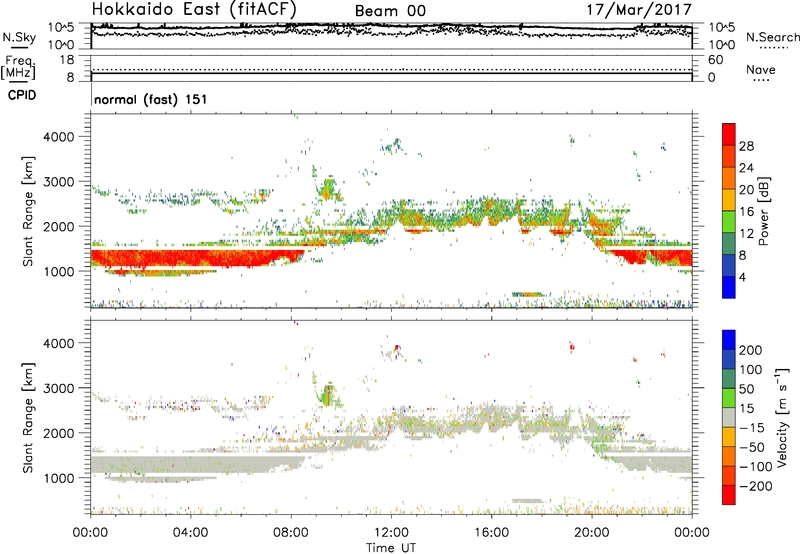Click the 'Beam 00' label

(x=390, y=11)
